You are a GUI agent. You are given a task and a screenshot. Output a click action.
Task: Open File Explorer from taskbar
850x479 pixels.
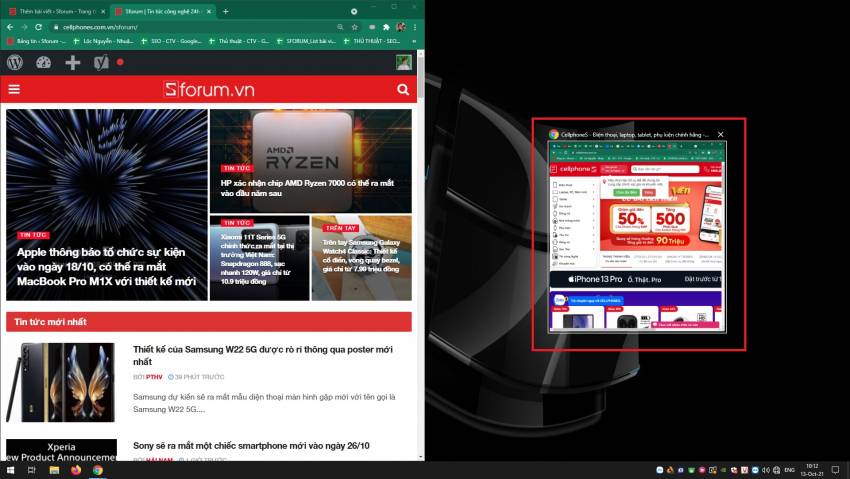click(54, 470)
